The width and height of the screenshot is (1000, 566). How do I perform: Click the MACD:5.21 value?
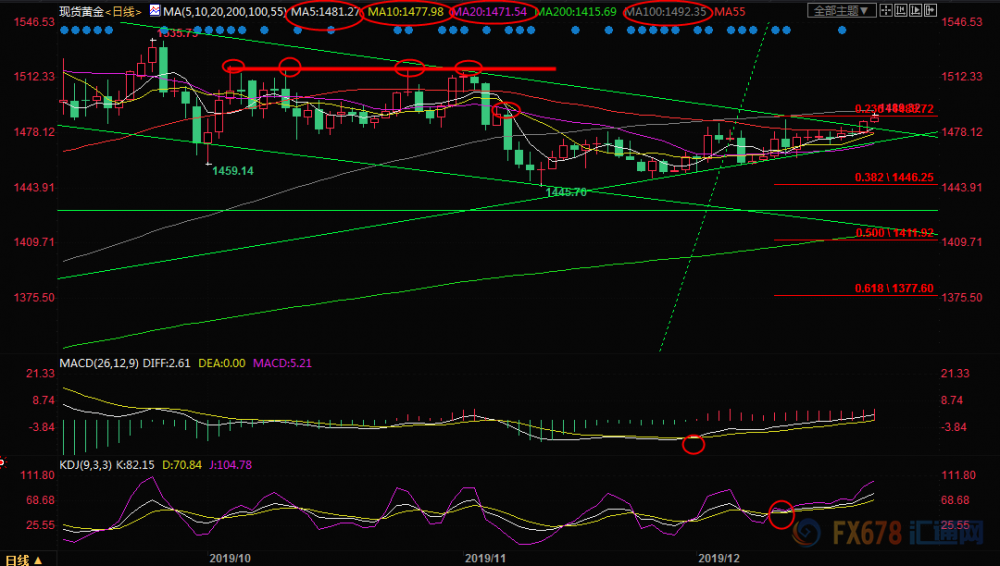tap(283, 363)
